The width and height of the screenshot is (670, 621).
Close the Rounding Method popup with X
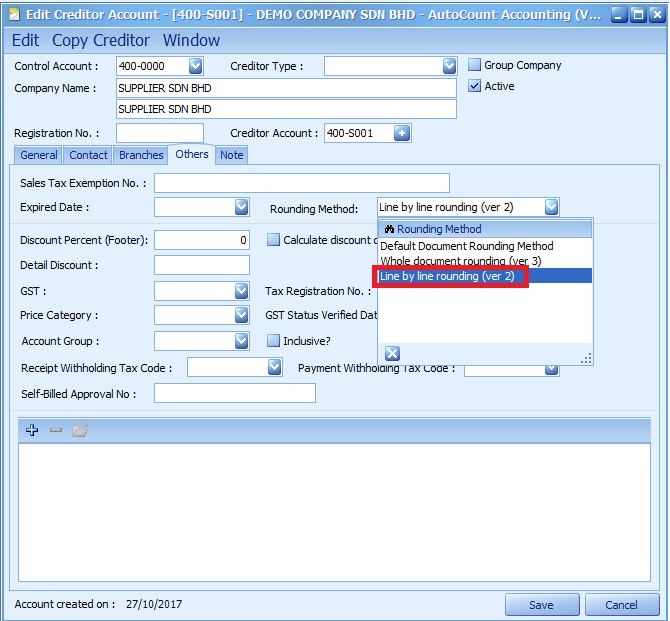[392, 353]
